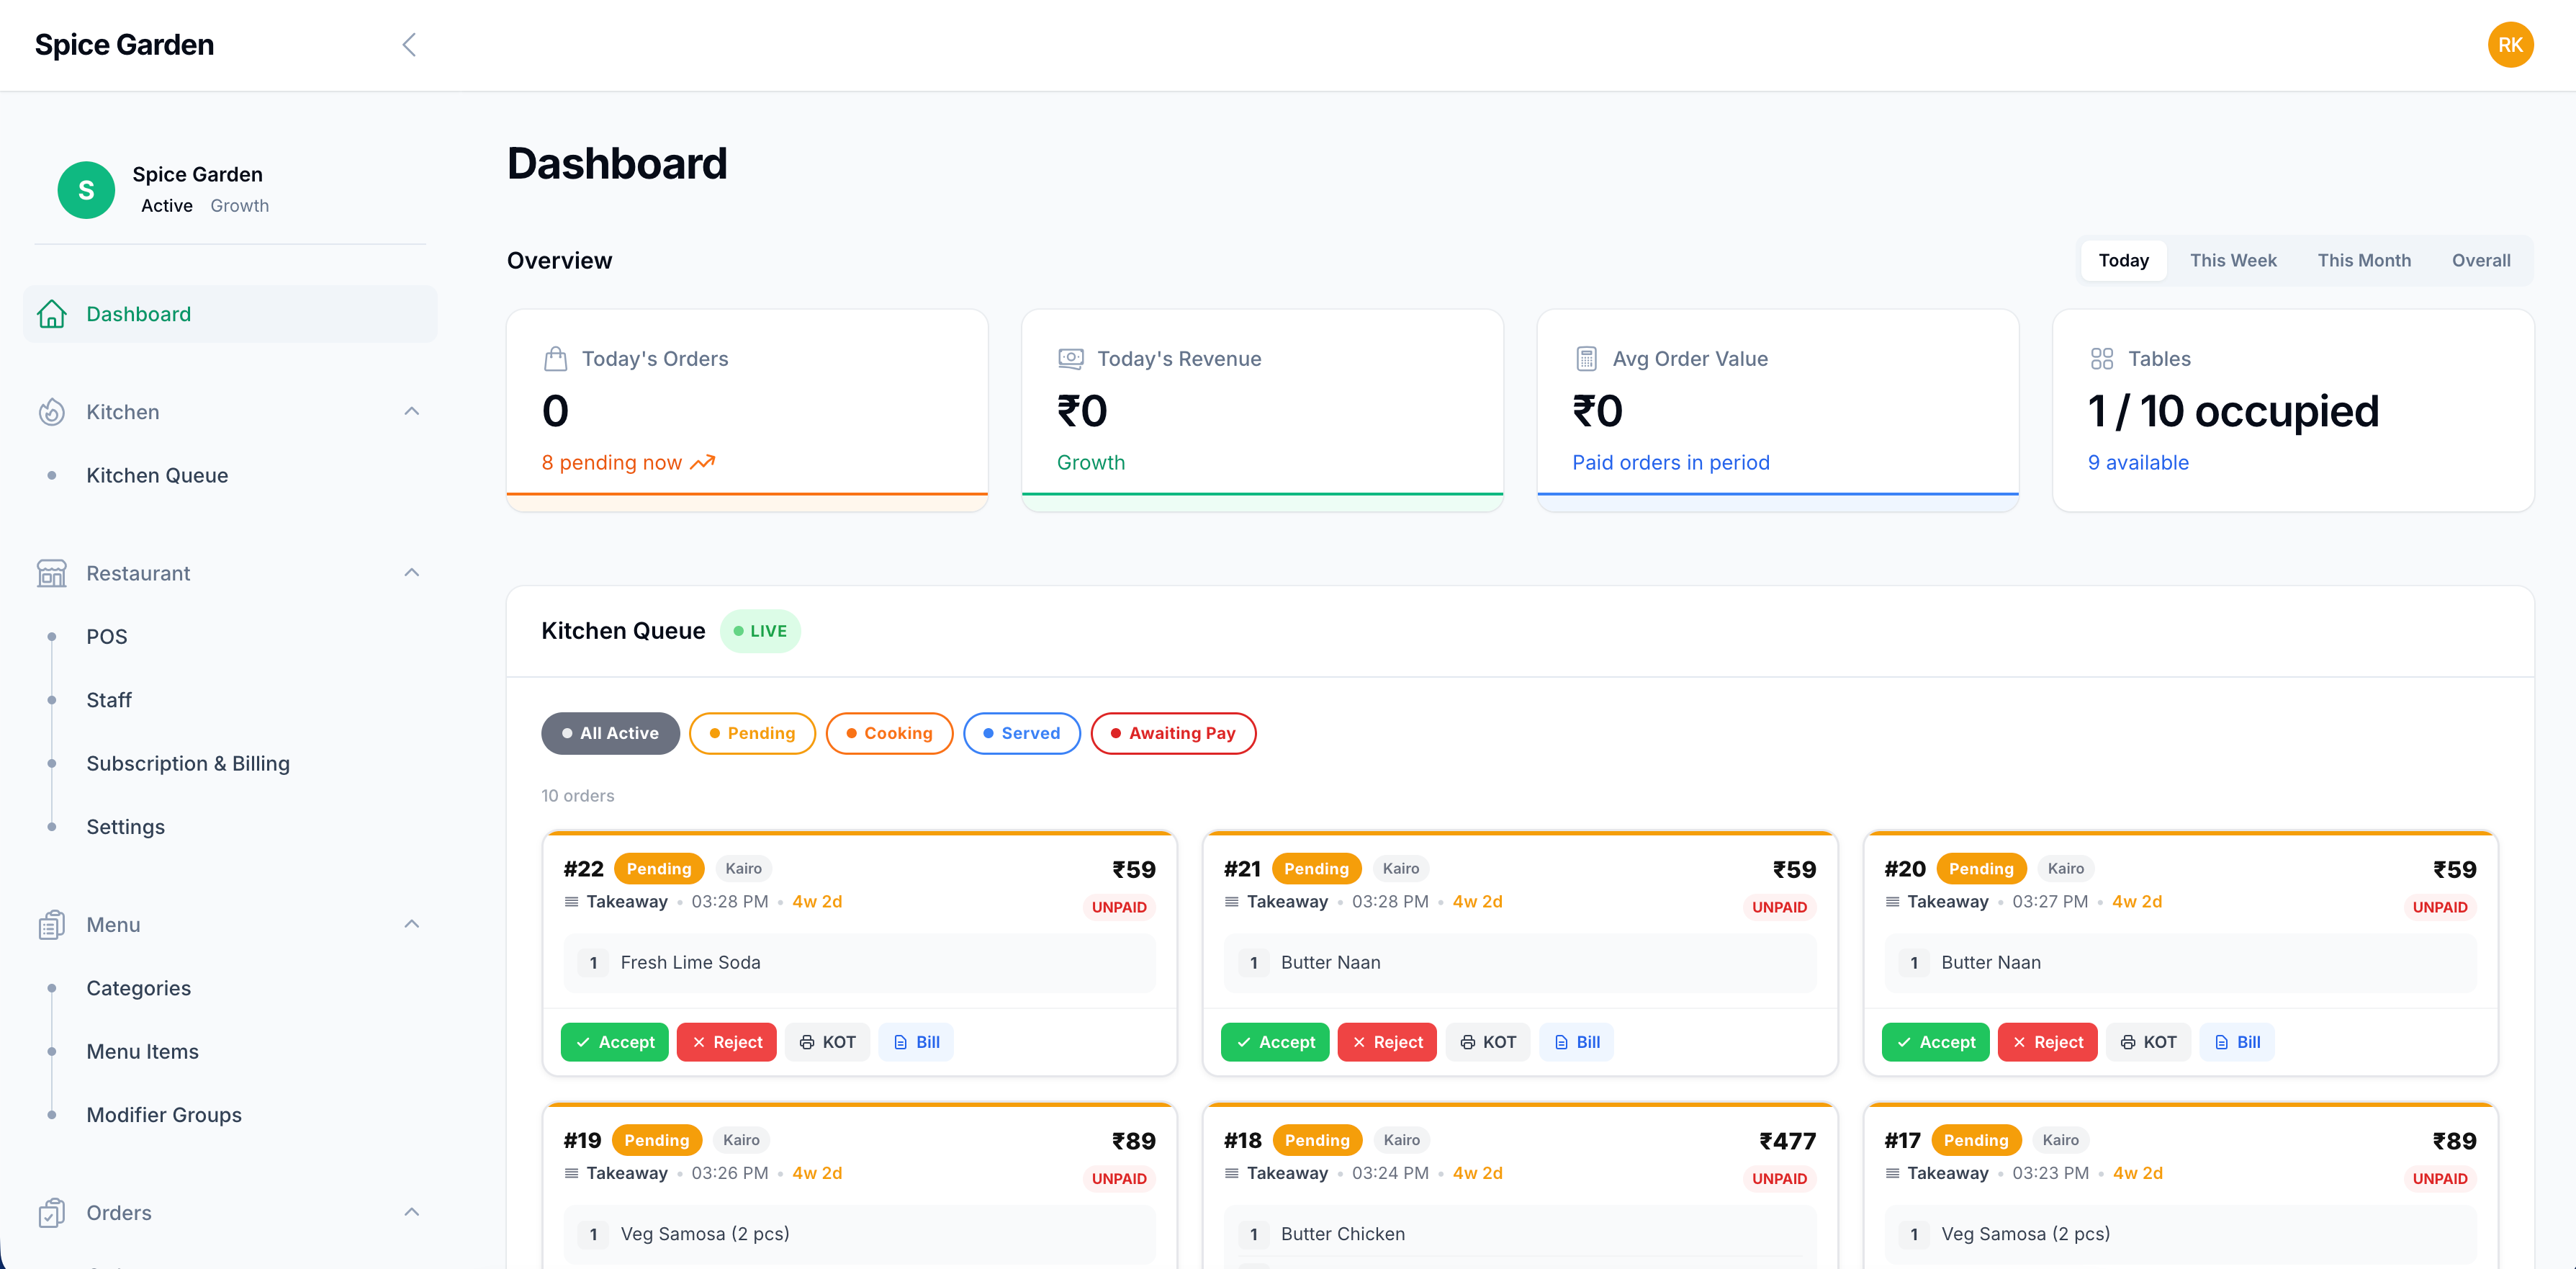This screenshot has width=2576, height=1269.
Task: Accept order #20
Action: tap(1935, 1041)
